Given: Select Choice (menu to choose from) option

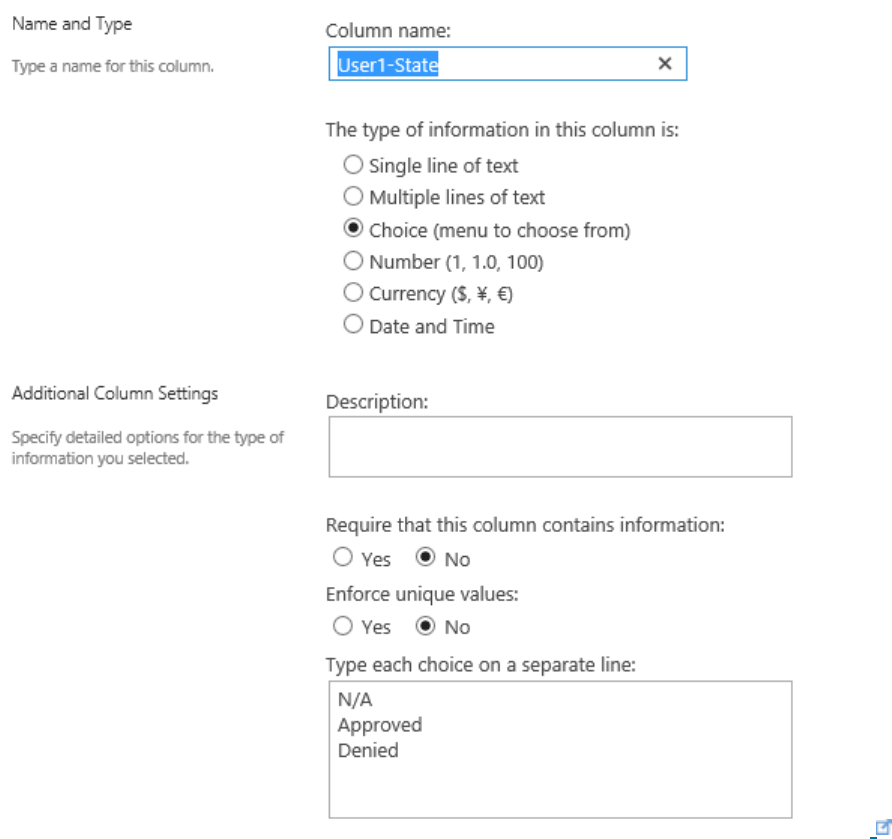Looking at the screenshot, I should point(351,229).
